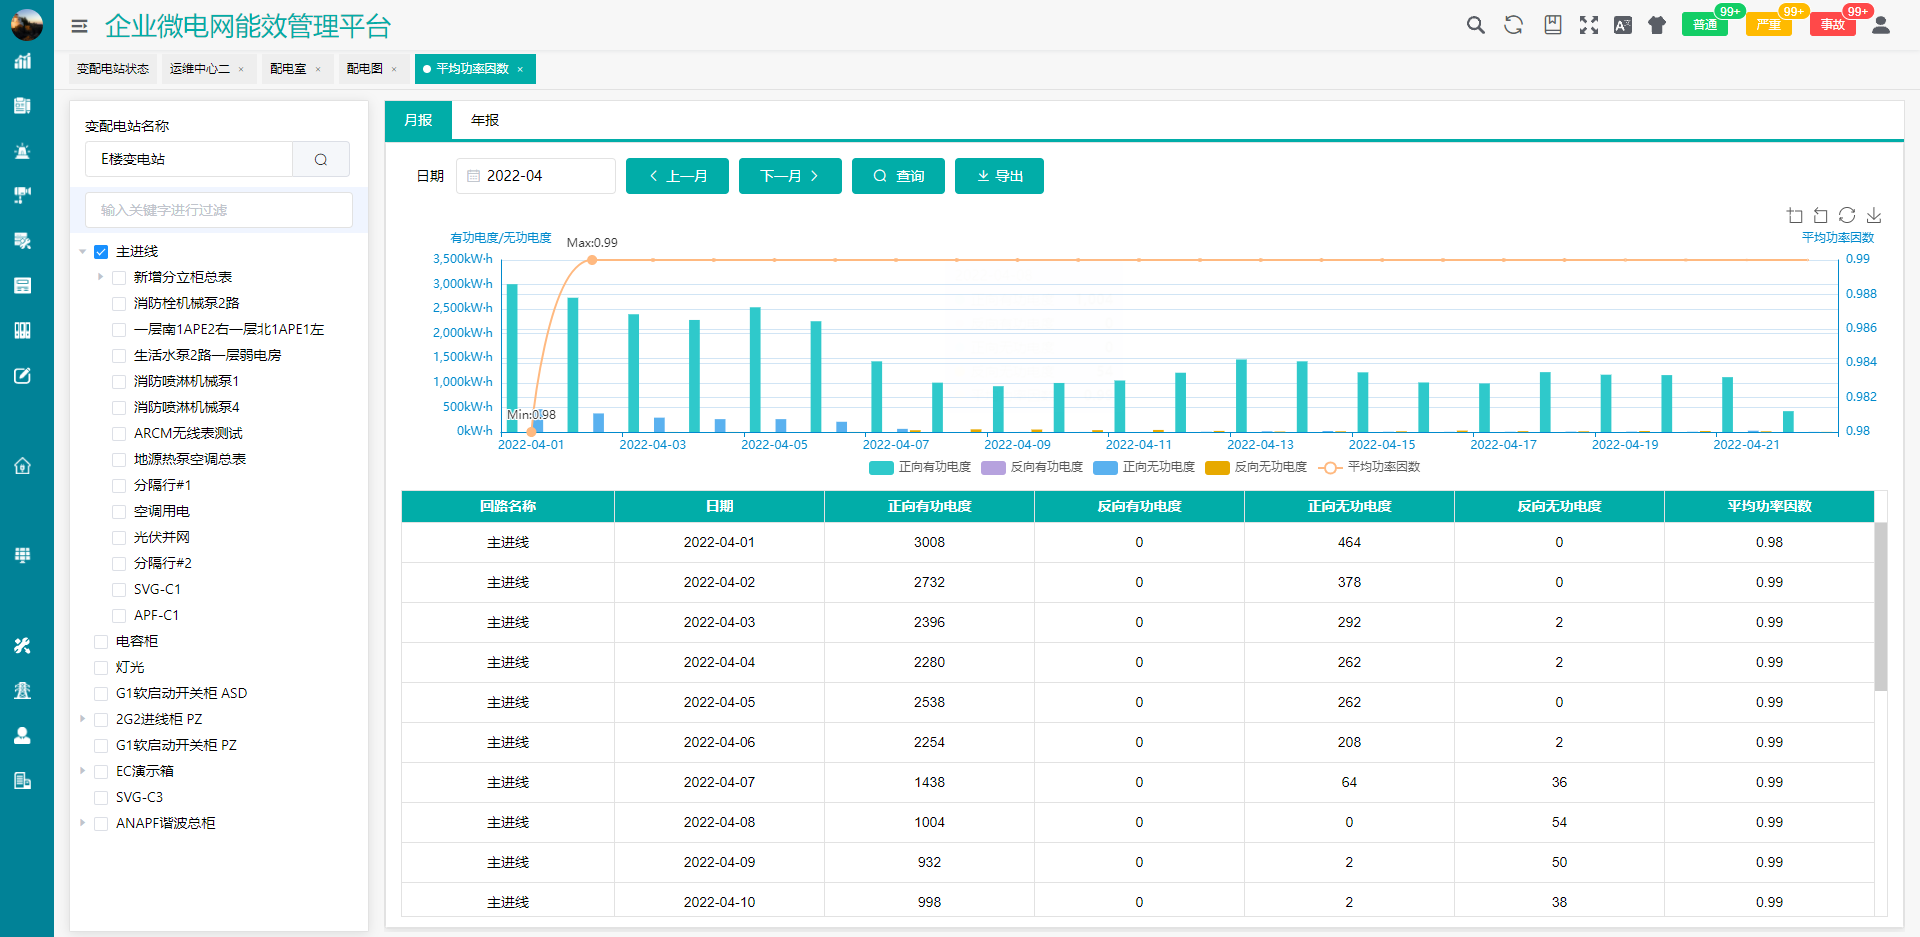Focus the 输入关键字进行过滤 filter field

coord(219,210)
